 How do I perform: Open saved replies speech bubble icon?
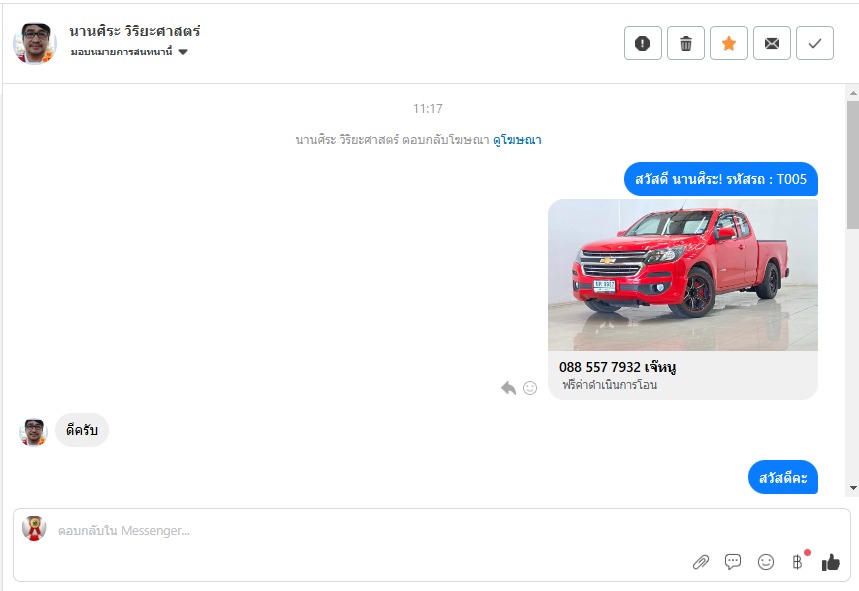point(733,562)
